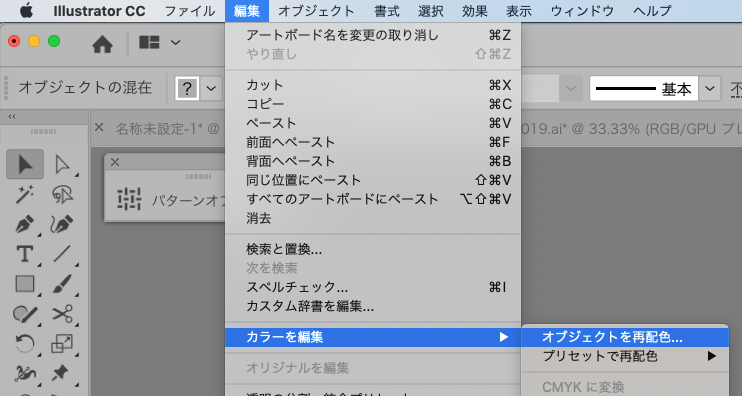This screenshot has width=742, height=396.
Task: Open the ヘルプ menu
Action: click(x=652, y=11)
